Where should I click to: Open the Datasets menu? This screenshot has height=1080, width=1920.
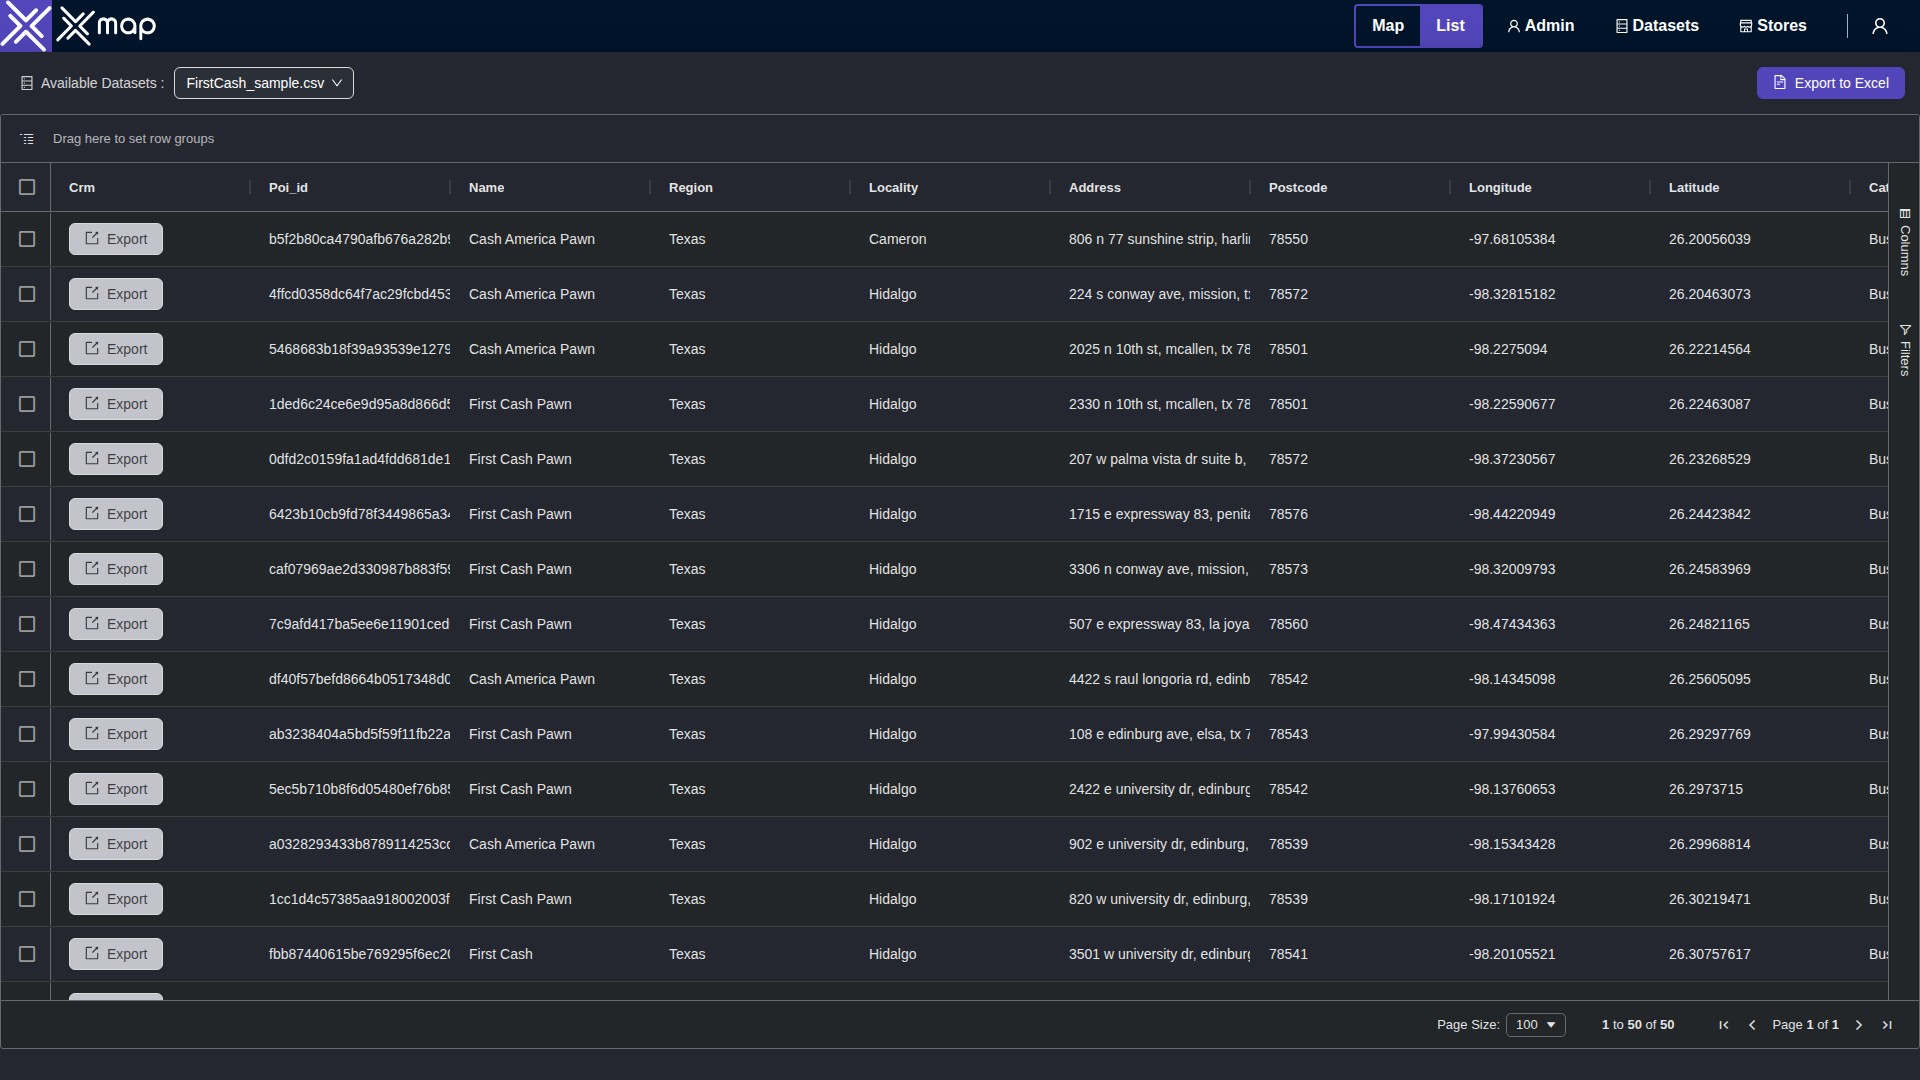1656,26
